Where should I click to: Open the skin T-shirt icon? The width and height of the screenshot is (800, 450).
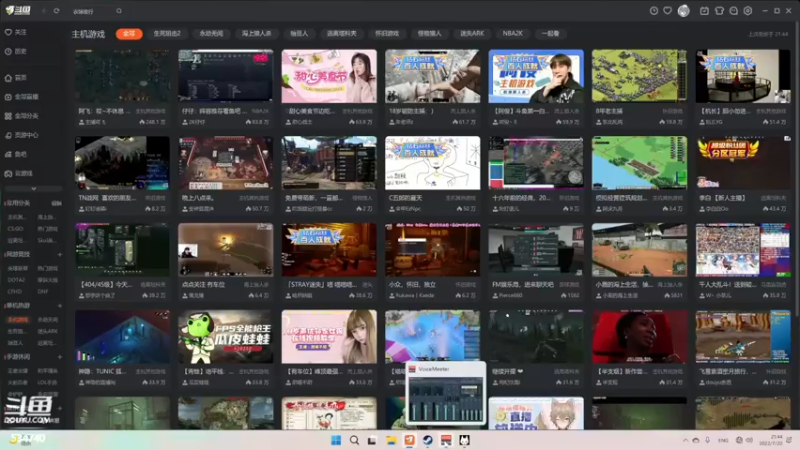719,11
